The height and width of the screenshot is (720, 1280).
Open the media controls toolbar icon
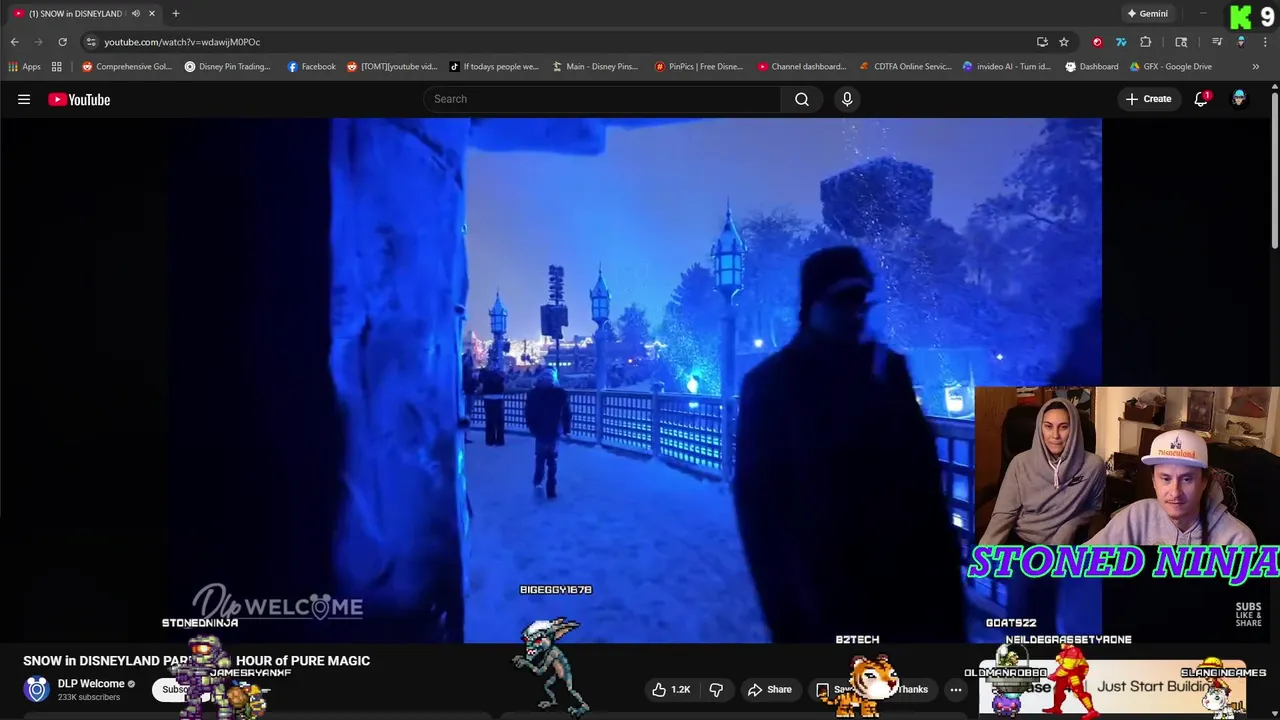[x=1217, y=42]
